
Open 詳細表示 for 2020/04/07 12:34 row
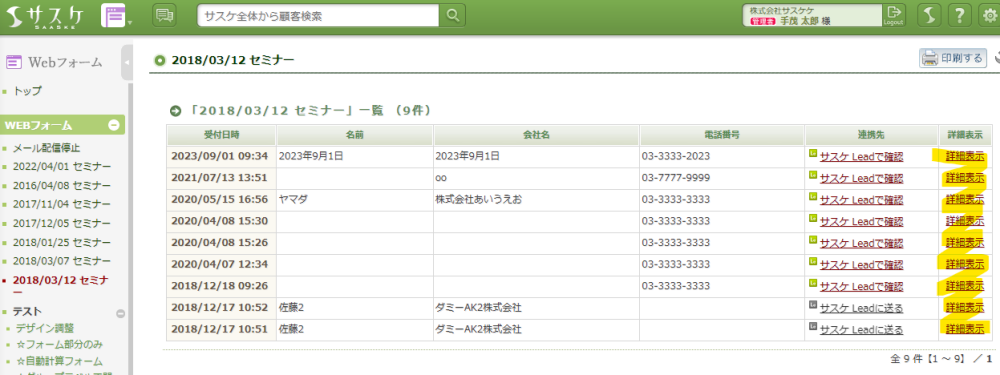click(x=964, y=265)
